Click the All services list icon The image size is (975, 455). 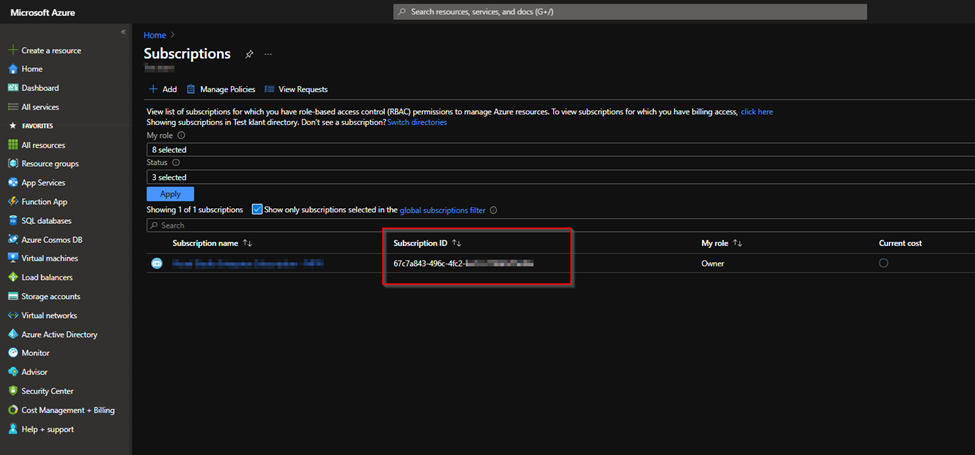coord(12,107)
